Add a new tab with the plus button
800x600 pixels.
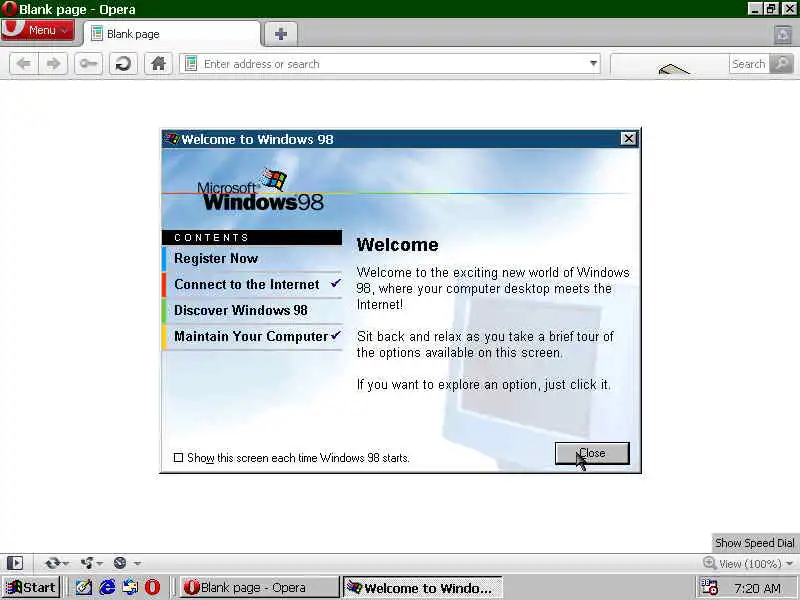[280, 34]
